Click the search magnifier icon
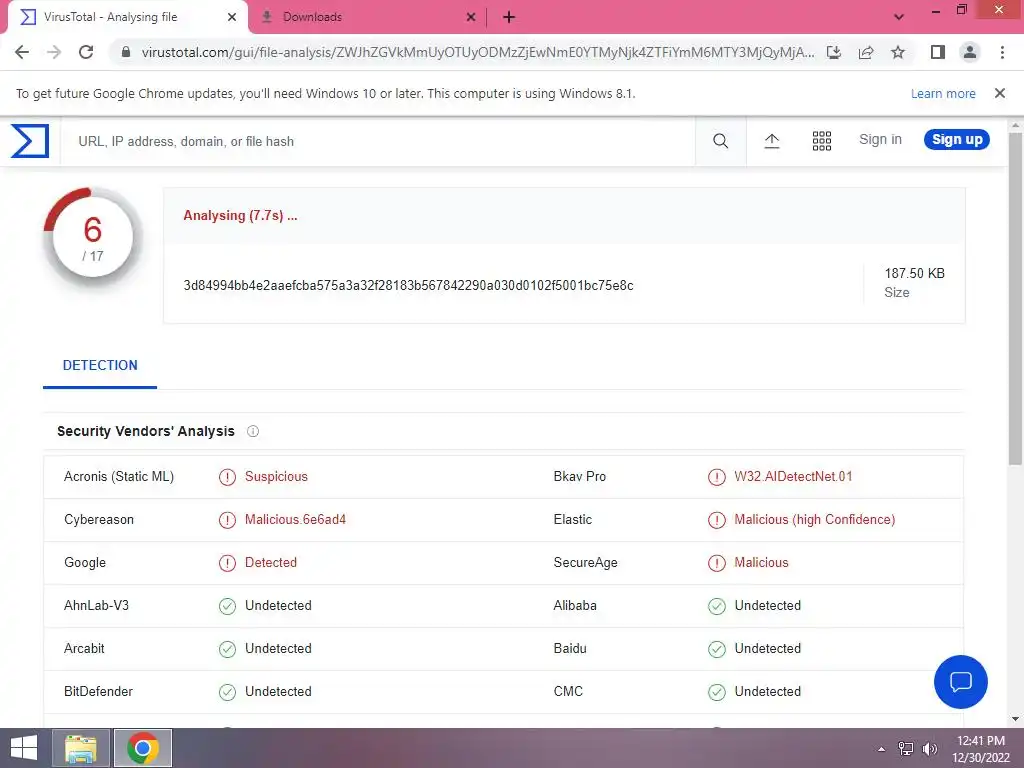 [x=720, y=140]
